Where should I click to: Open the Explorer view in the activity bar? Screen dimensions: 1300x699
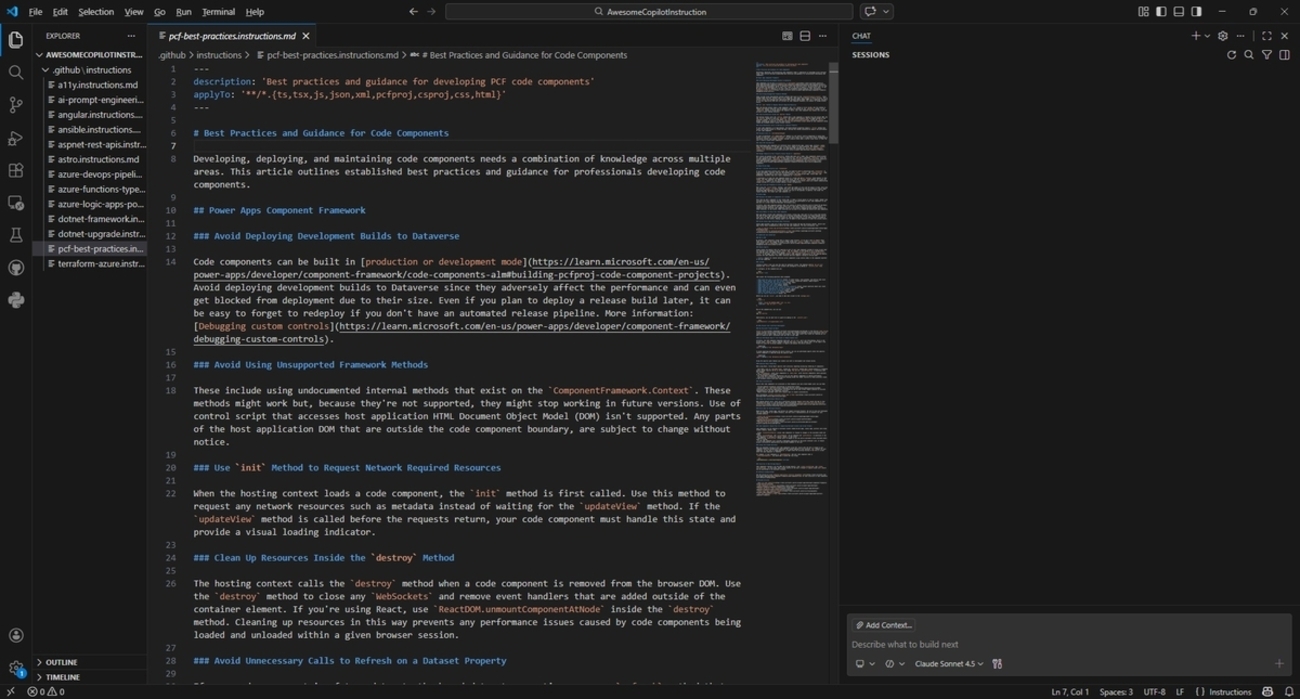tap(16, 39)
